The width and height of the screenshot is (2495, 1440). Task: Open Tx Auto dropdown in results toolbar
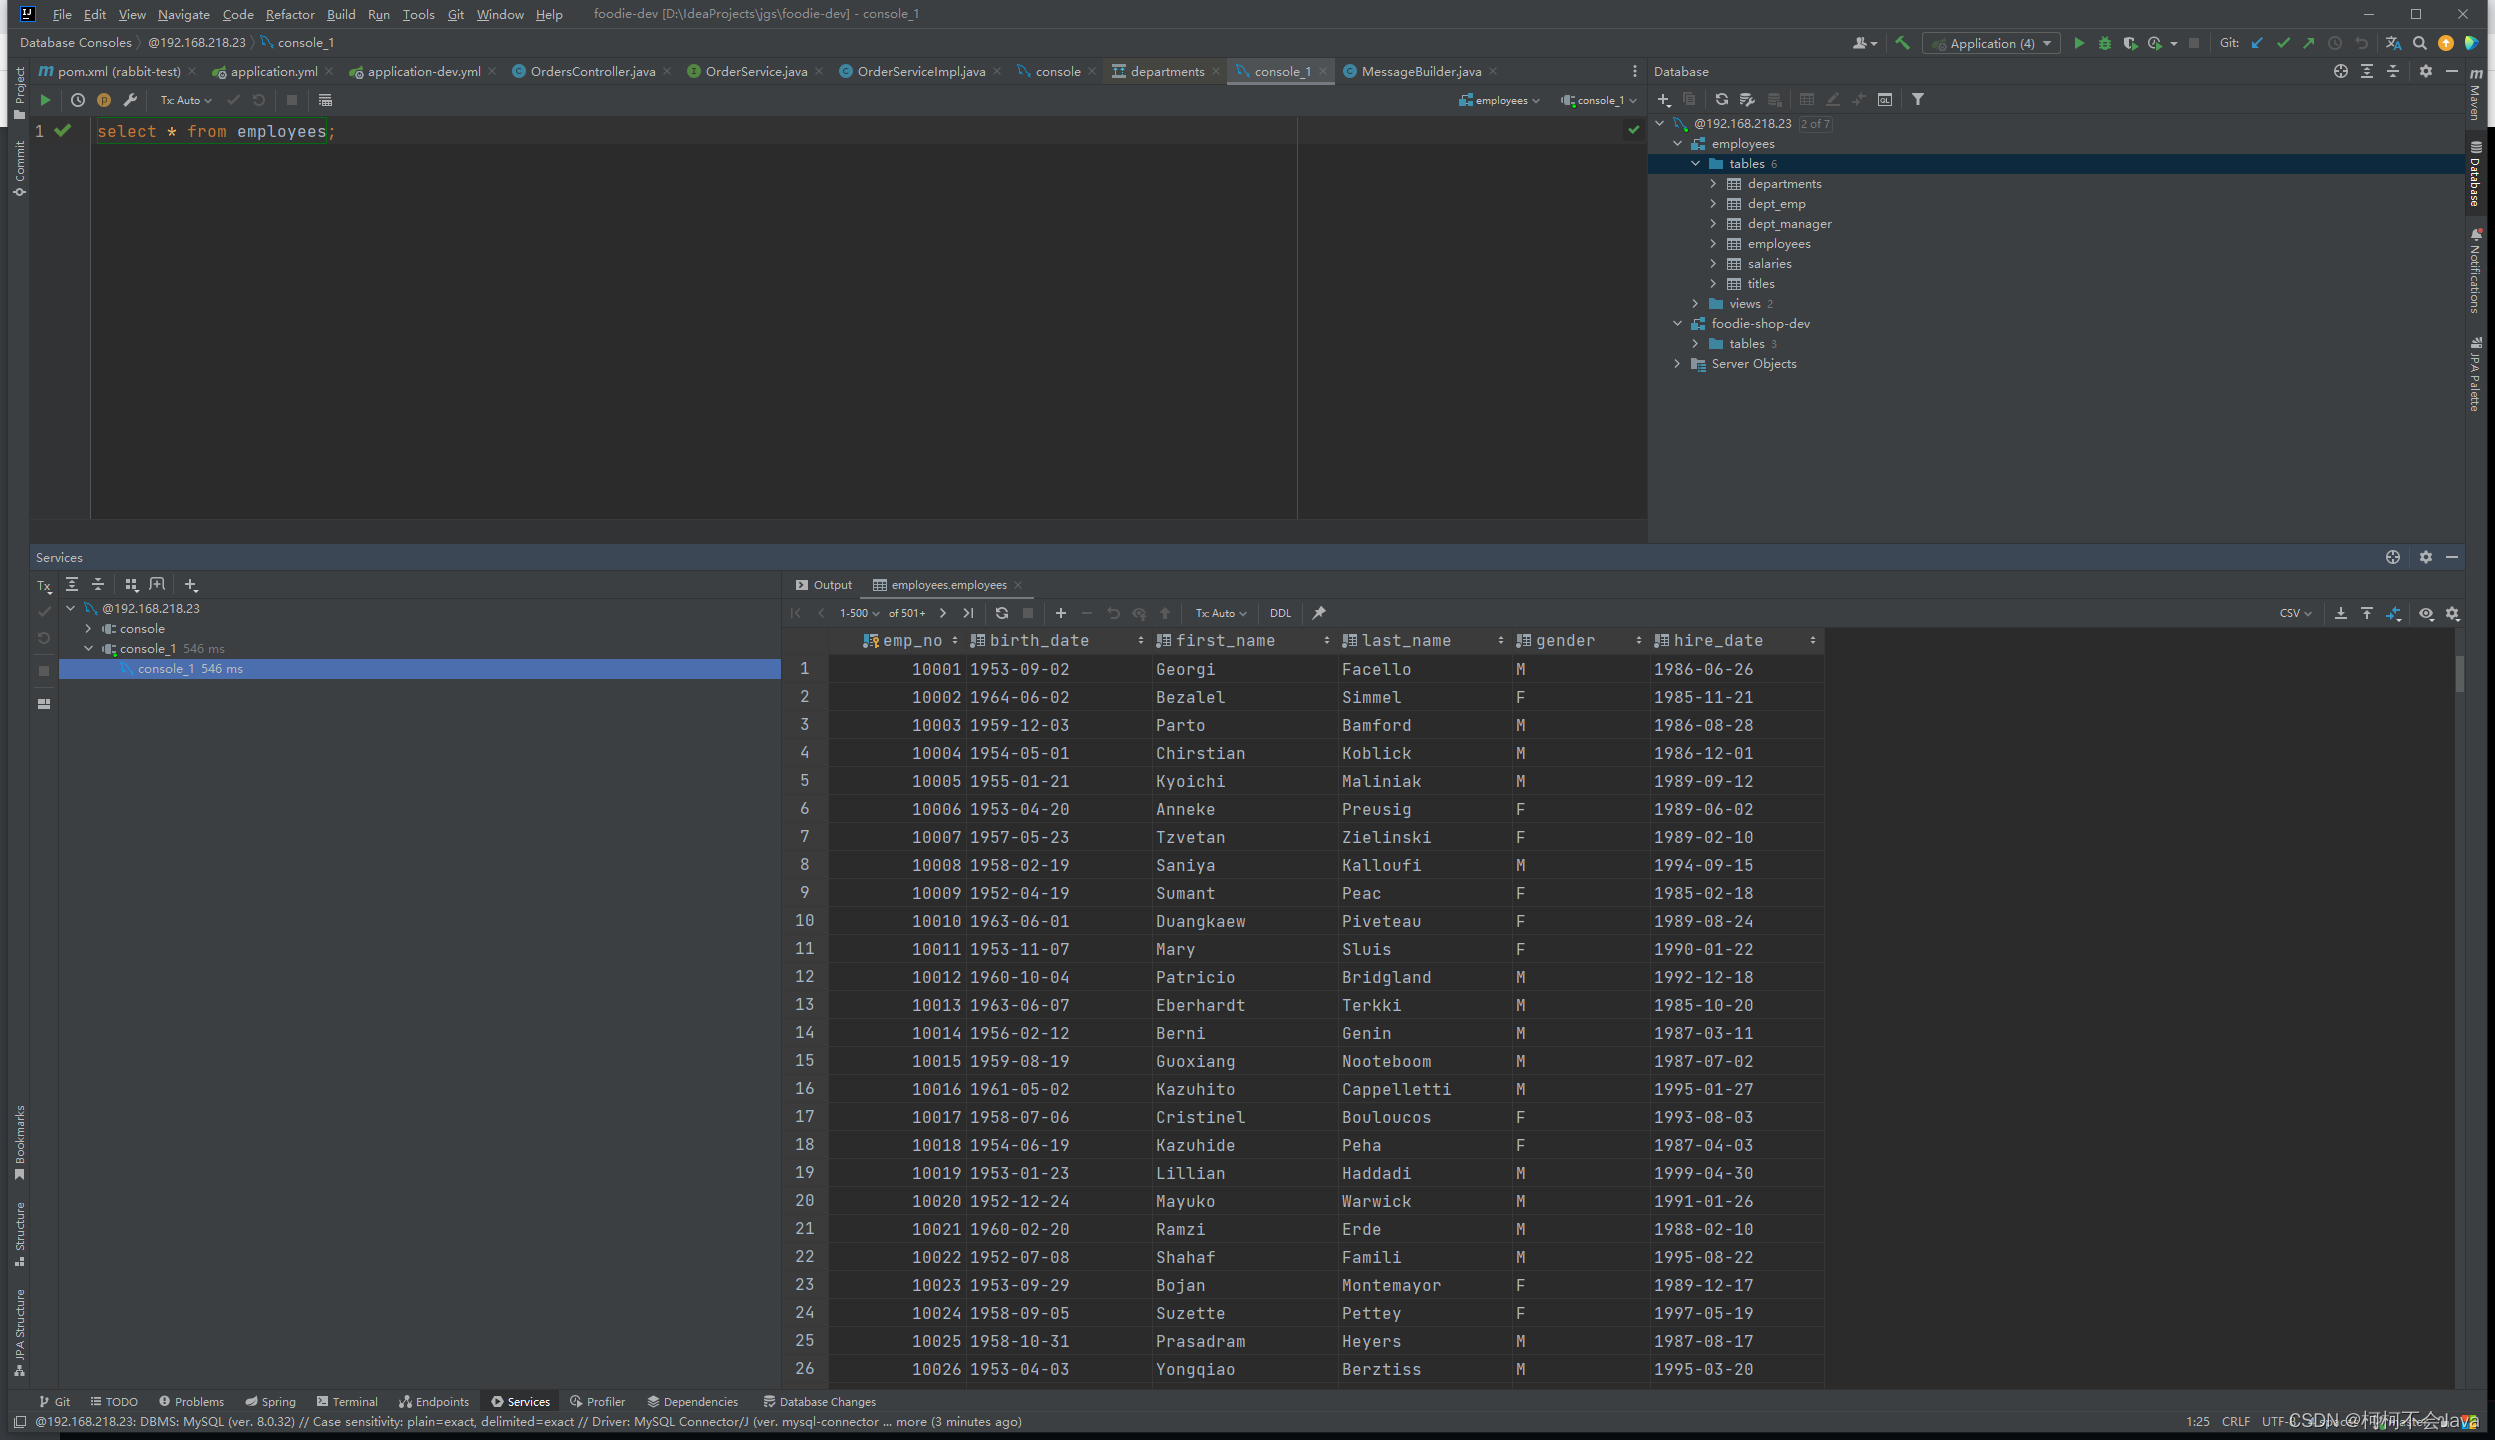tap(1221, 613)
